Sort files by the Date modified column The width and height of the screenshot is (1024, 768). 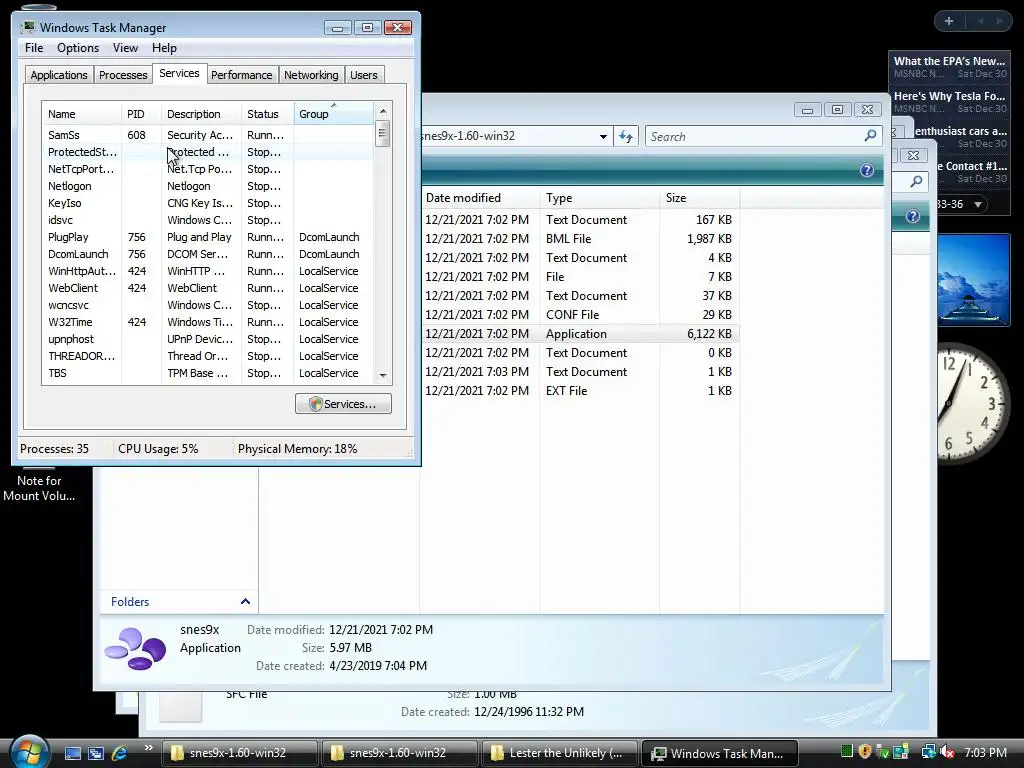tap(480, 198)
